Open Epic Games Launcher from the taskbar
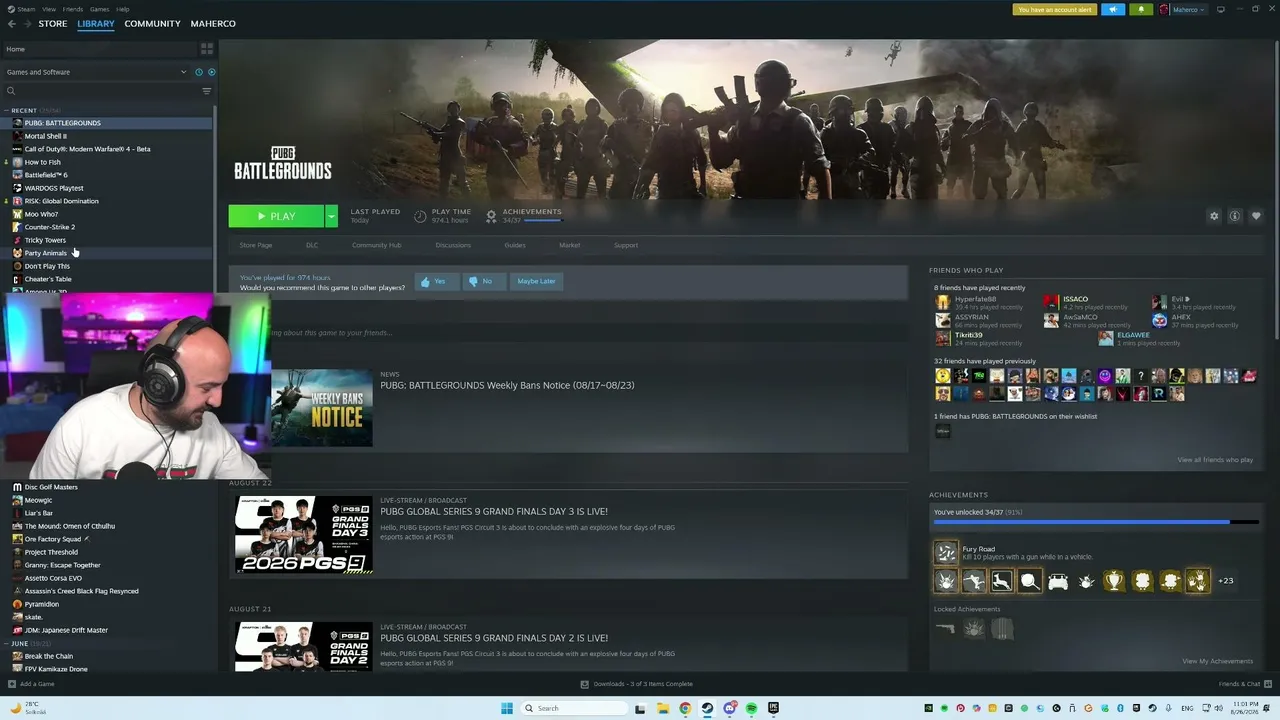The width and height of the screenshot is (1280, 720). [773, 708]
